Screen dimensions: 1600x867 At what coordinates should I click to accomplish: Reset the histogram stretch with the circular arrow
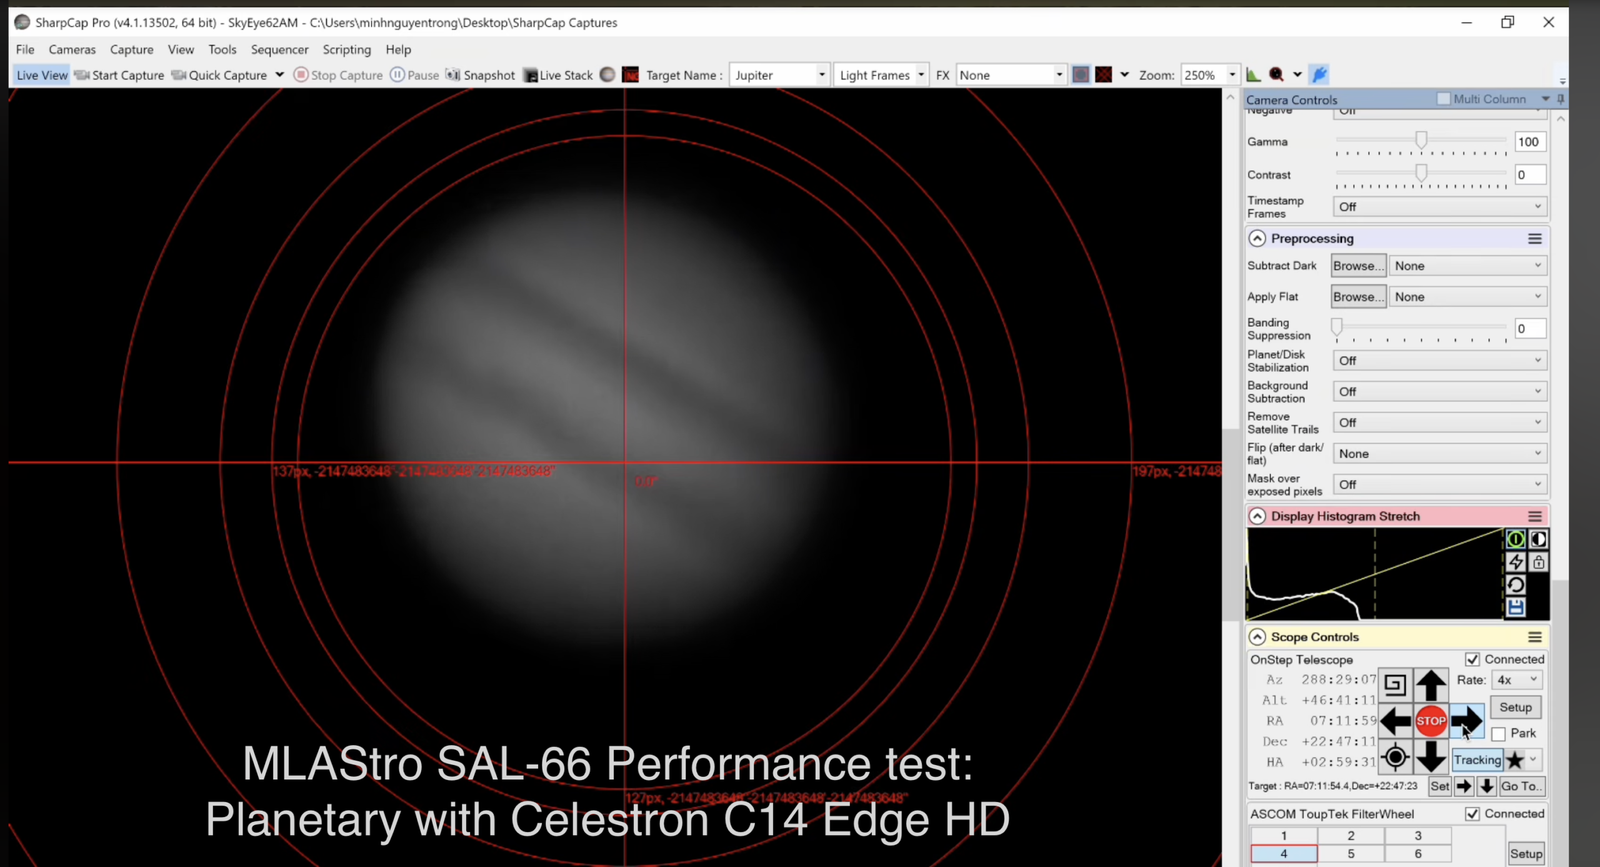[x=1516, y=585]
